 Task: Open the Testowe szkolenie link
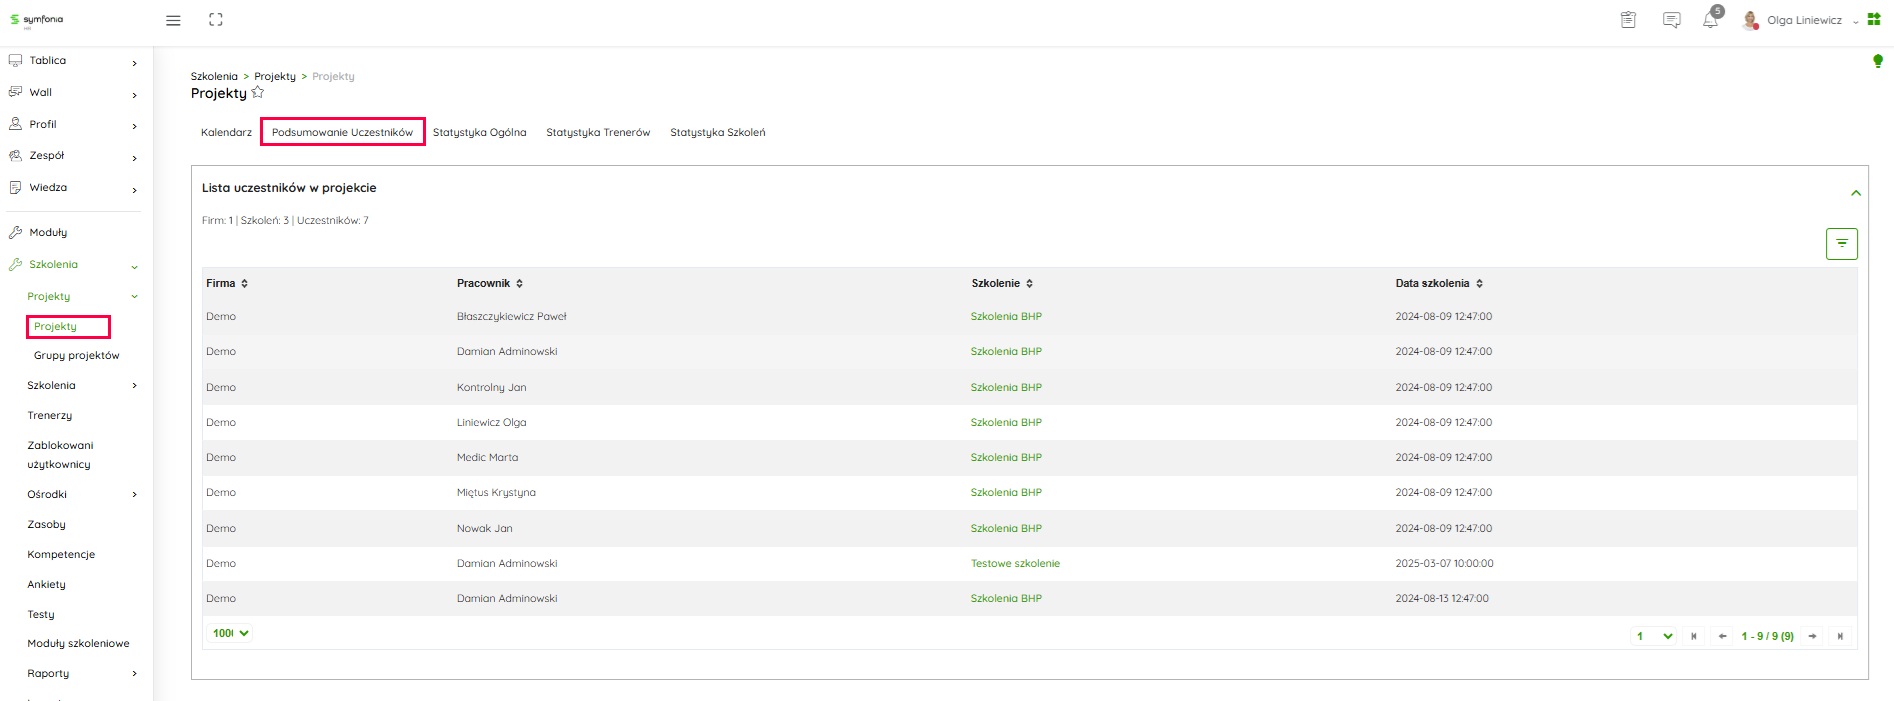1015,564
